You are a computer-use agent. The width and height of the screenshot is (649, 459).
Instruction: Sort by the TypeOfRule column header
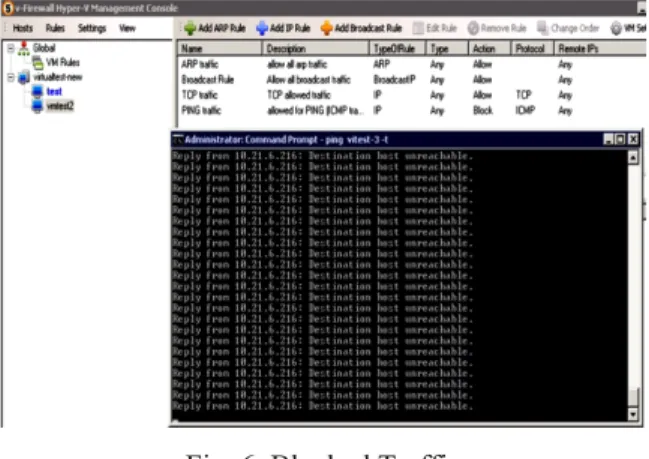[x=397, y=48]
